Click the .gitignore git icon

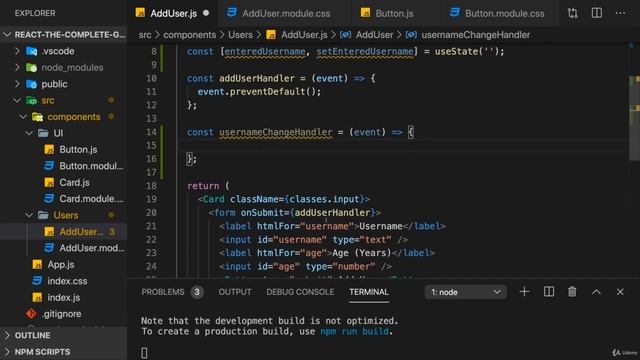[x=31, y=314]
